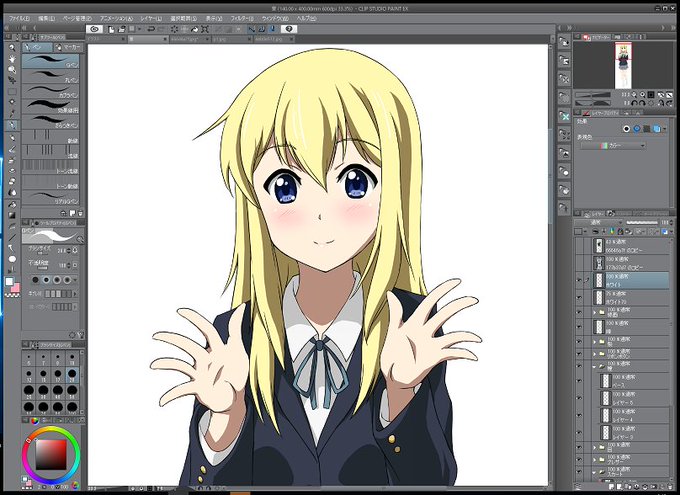Viewport: 680px width, 495px height.
Task: Toggle the eye icon of the レイヤー4 layer
Action: (579, 416)
